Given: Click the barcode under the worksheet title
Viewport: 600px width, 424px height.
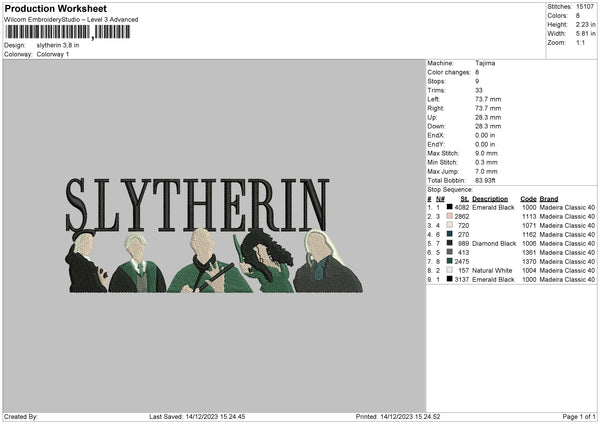Looking at the screenshot, I should (68, 32).
